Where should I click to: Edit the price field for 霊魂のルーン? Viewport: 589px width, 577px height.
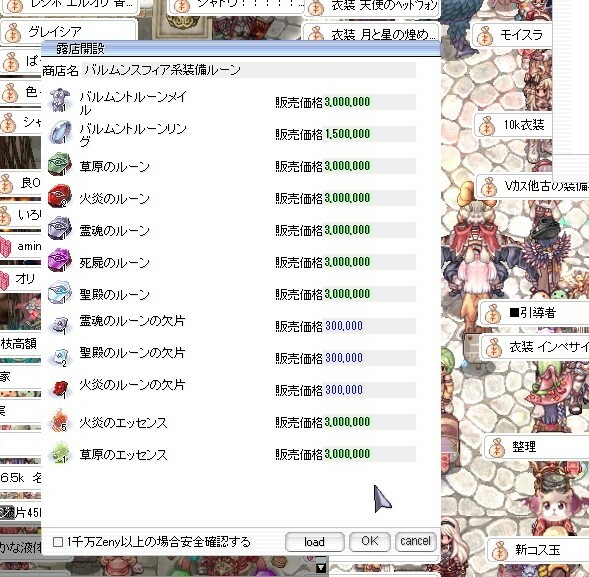pyautogui.click(x=370, y=230)
